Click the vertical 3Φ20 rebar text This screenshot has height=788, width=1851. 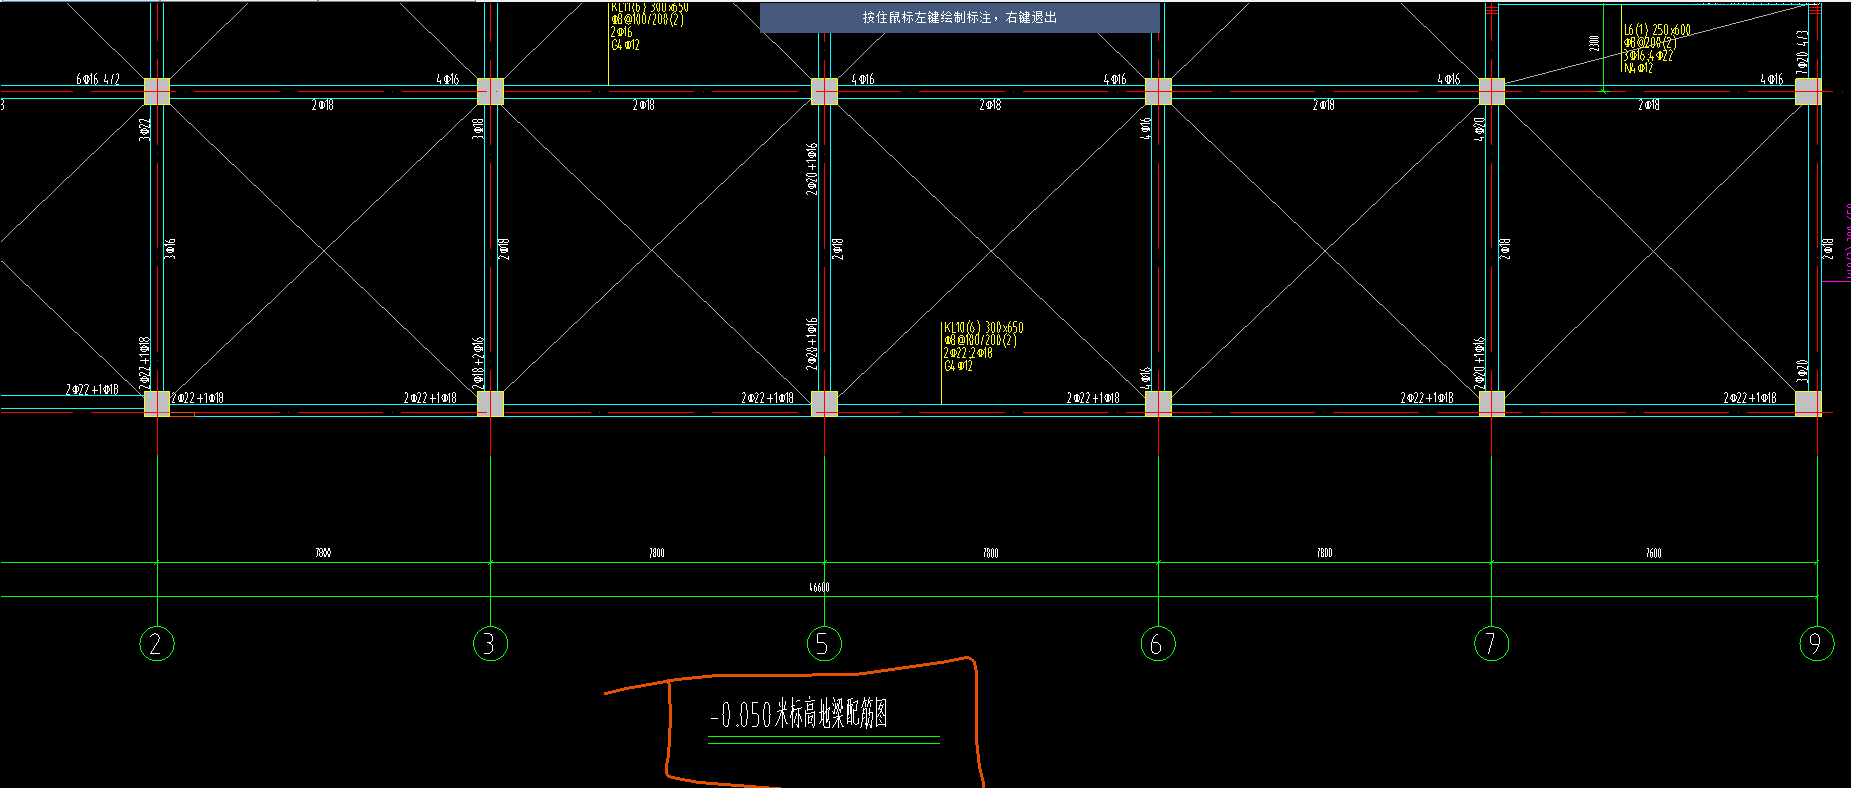click(1802, 371)
